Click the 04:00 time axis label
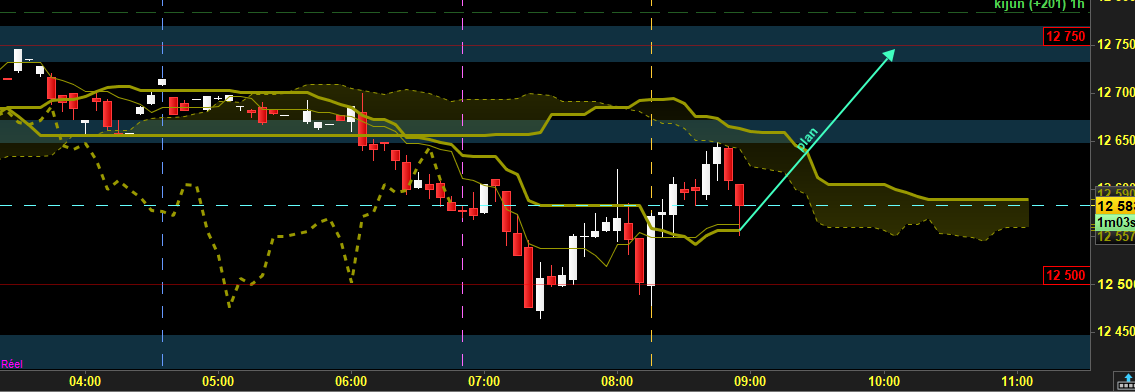Viewport: 1135px width, 392px height. click(84, 381)
